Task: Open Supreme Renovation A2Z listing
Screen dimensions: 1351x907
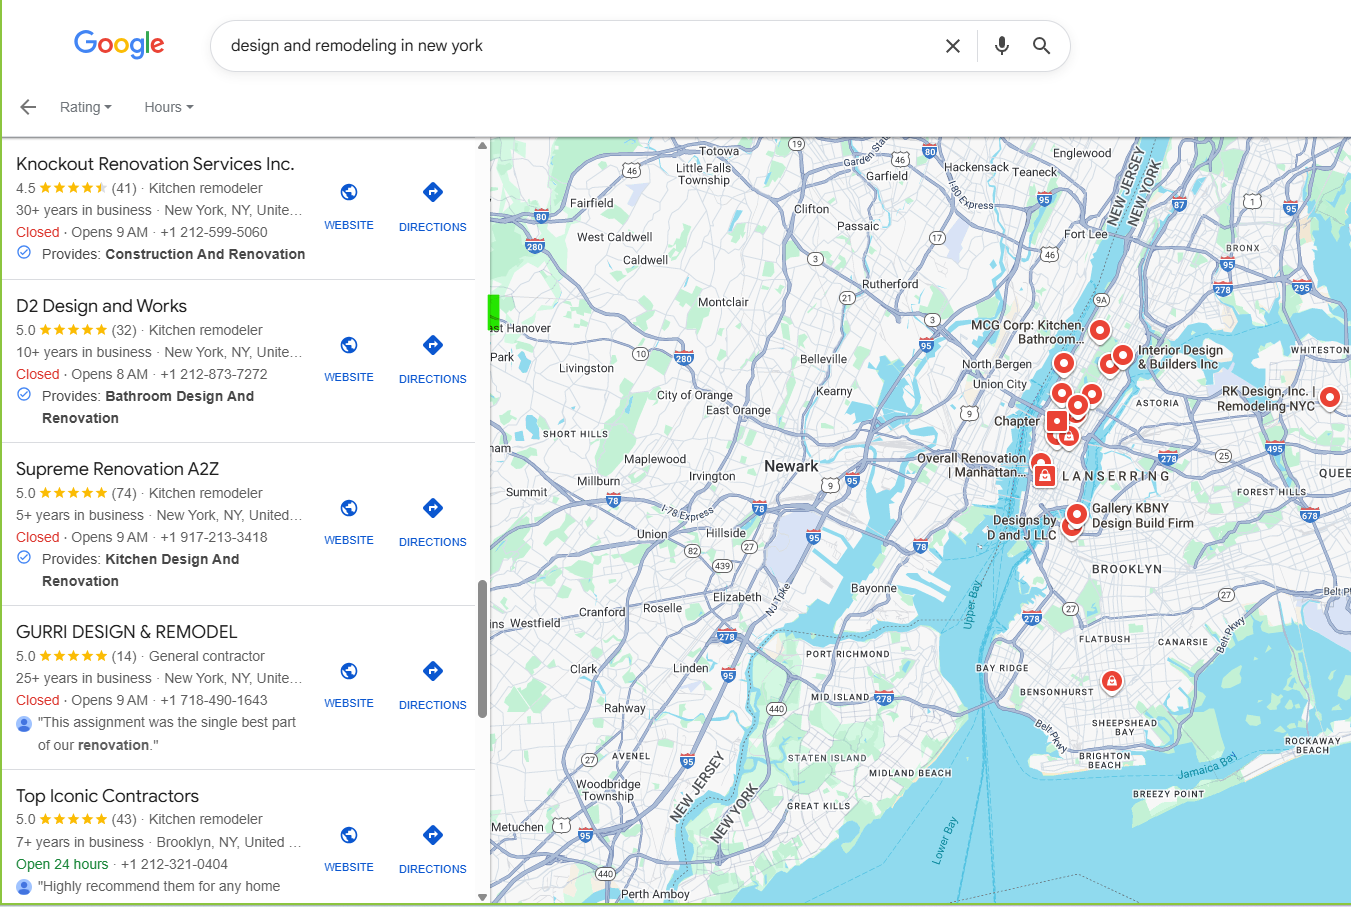Action: click(117, 469)
